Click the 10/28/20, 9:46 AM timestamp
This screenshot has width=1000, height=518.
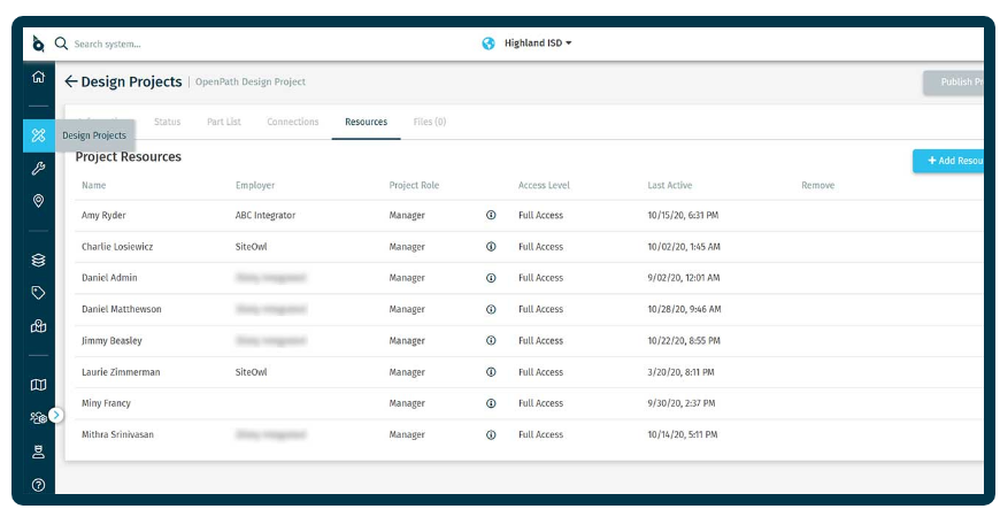pyautogui.click(x=684, y=309)
